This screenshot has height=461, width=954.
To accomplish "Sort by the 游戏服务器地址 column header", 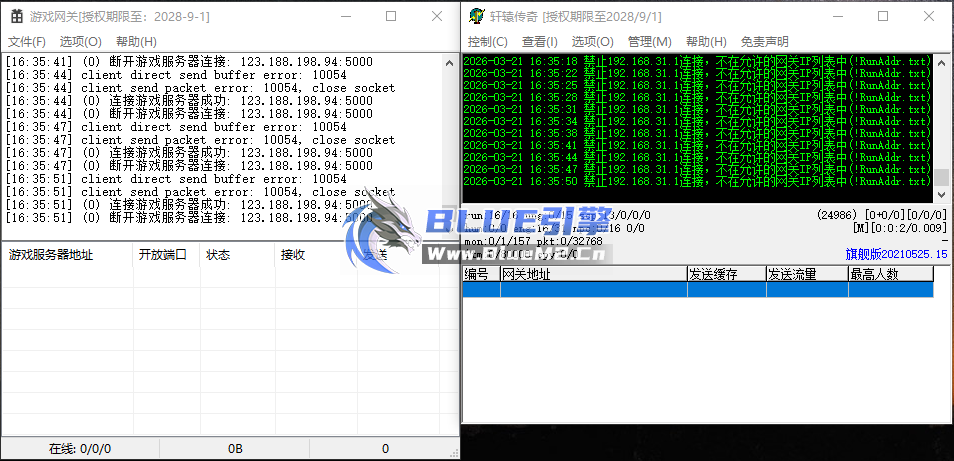I will click(x=50, y=255).
